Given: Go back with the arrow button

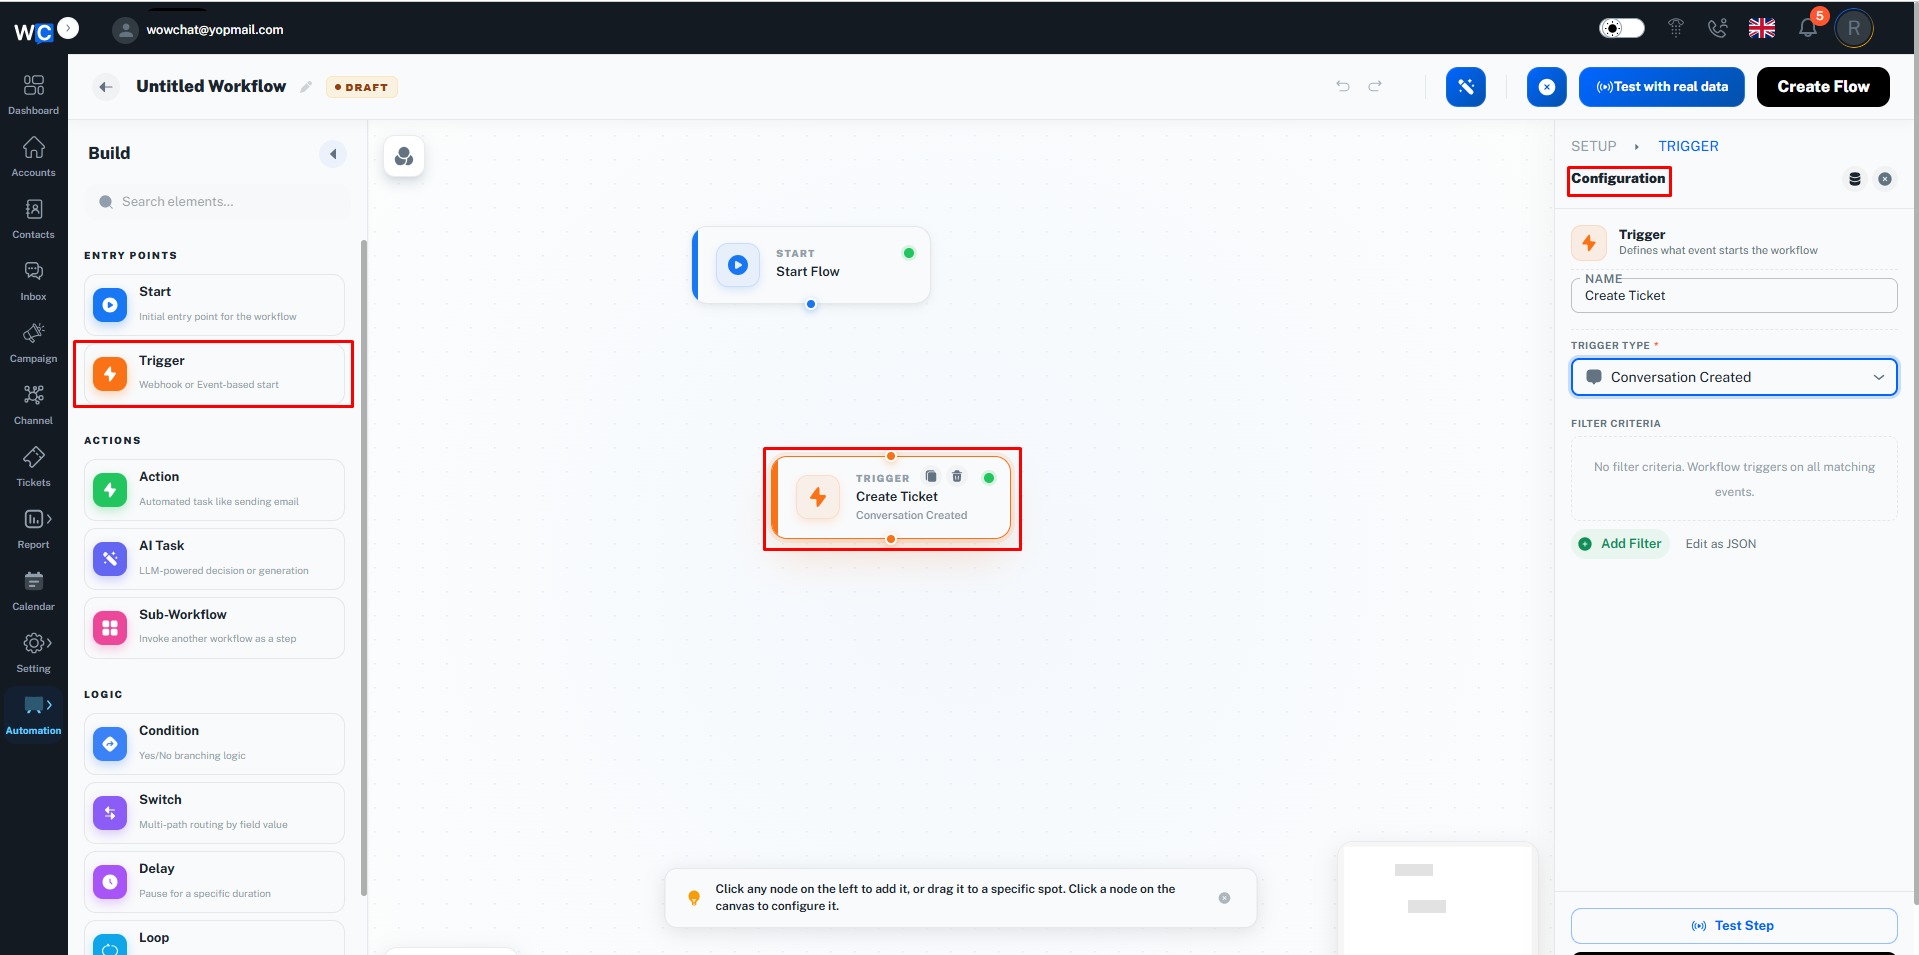Looking at the screenshot, I should point(106,87).
